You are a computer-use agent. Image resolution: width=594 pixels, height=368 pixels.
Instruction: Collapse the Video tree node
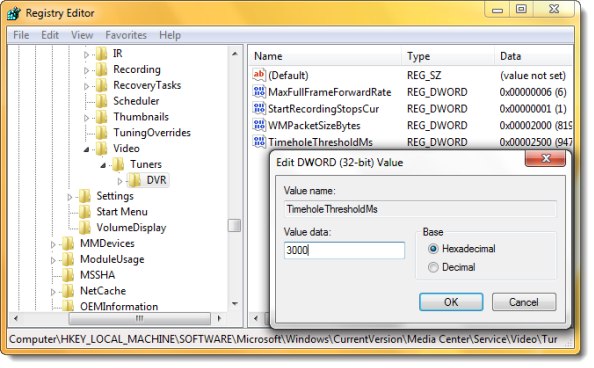point(86,149)
